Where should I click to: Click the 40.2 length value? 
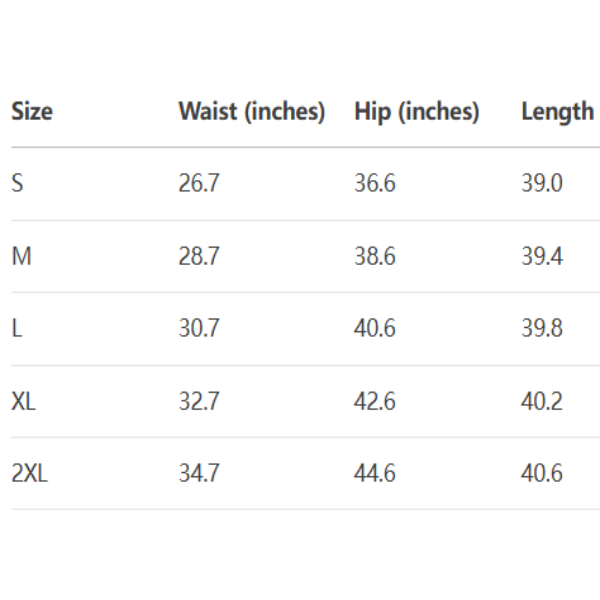click(x=542, y=402)
